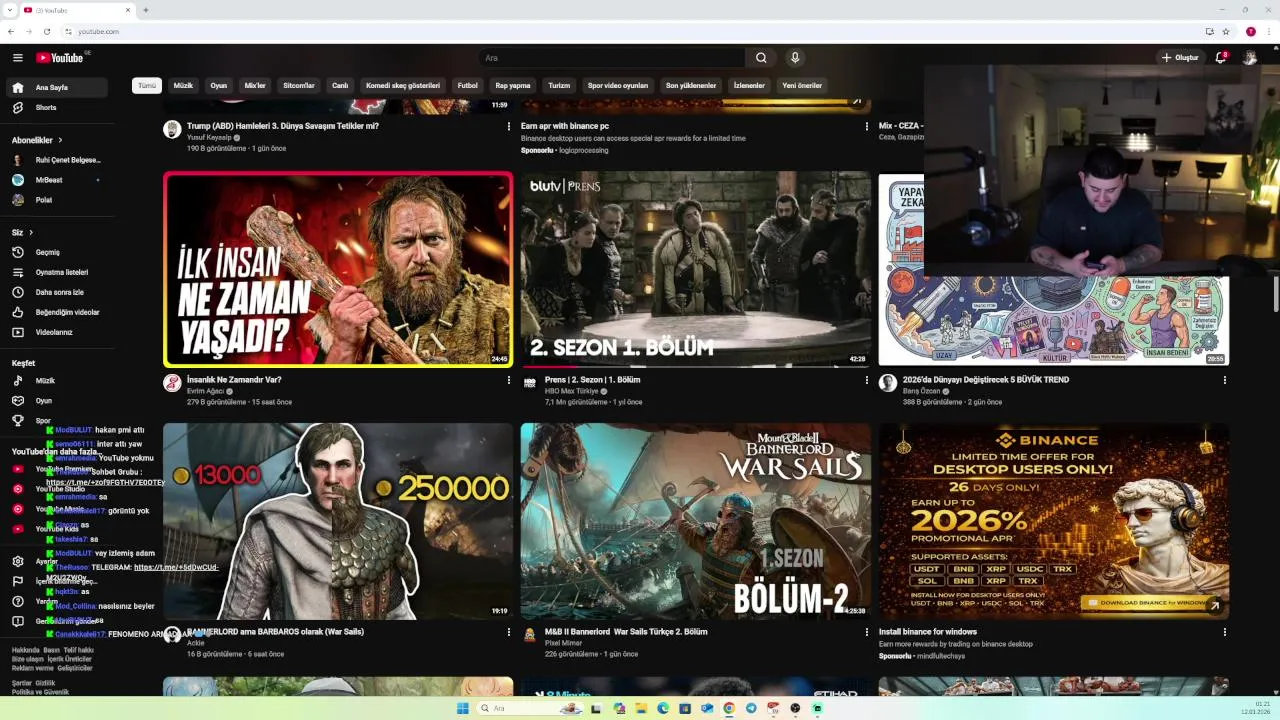
Task: Open Prens 2. Sezon 1. Bölüm title
Action: pyautogui.click(x=593, y=380)
